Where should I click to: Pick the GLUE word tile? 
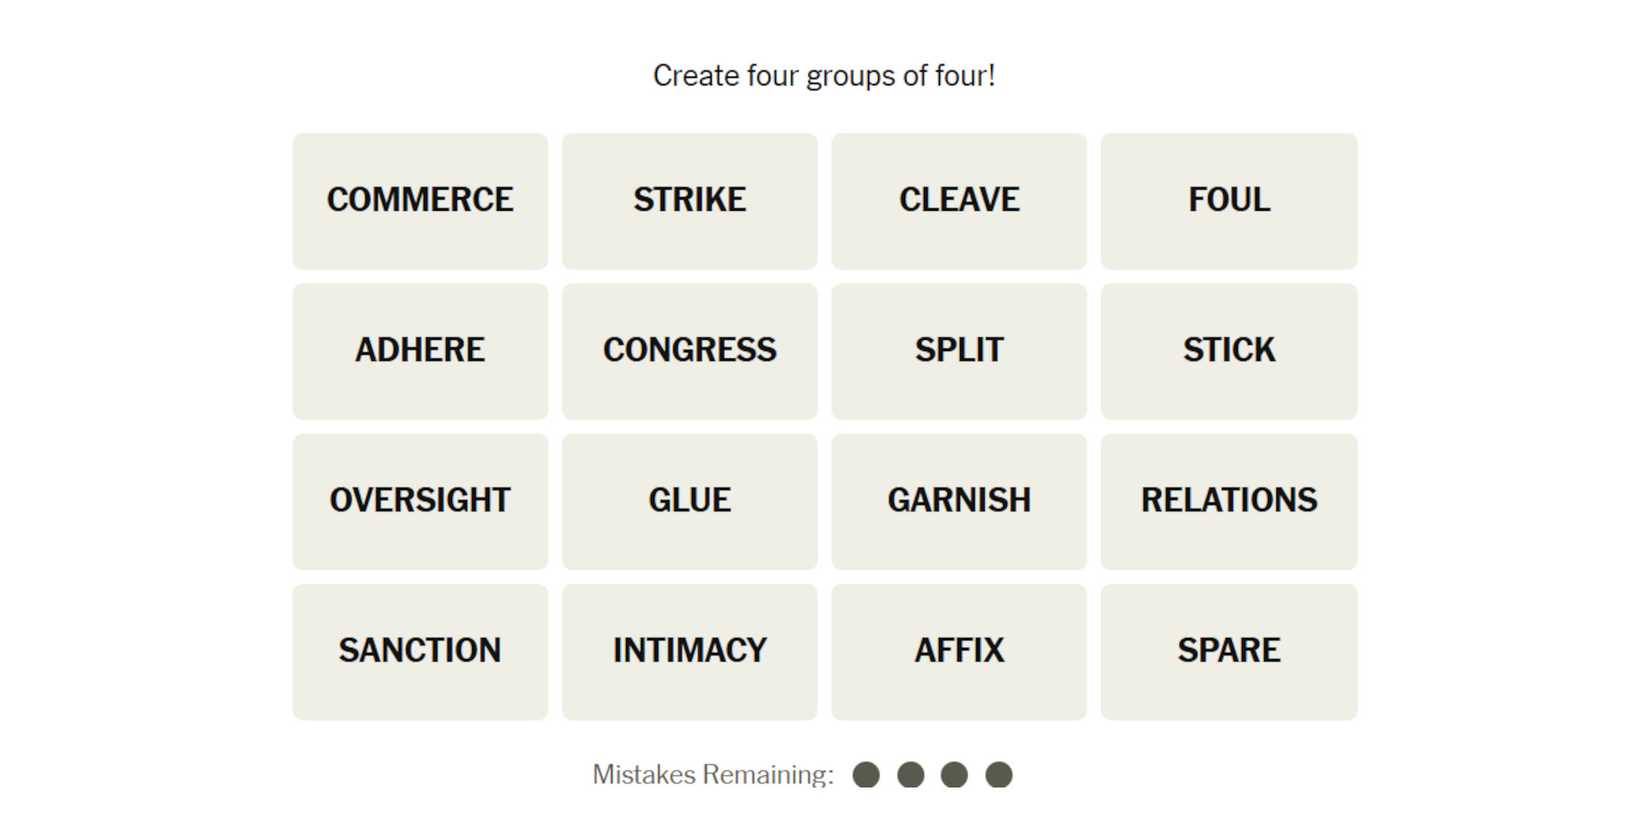pyautogui.click(x=689, y=501)
